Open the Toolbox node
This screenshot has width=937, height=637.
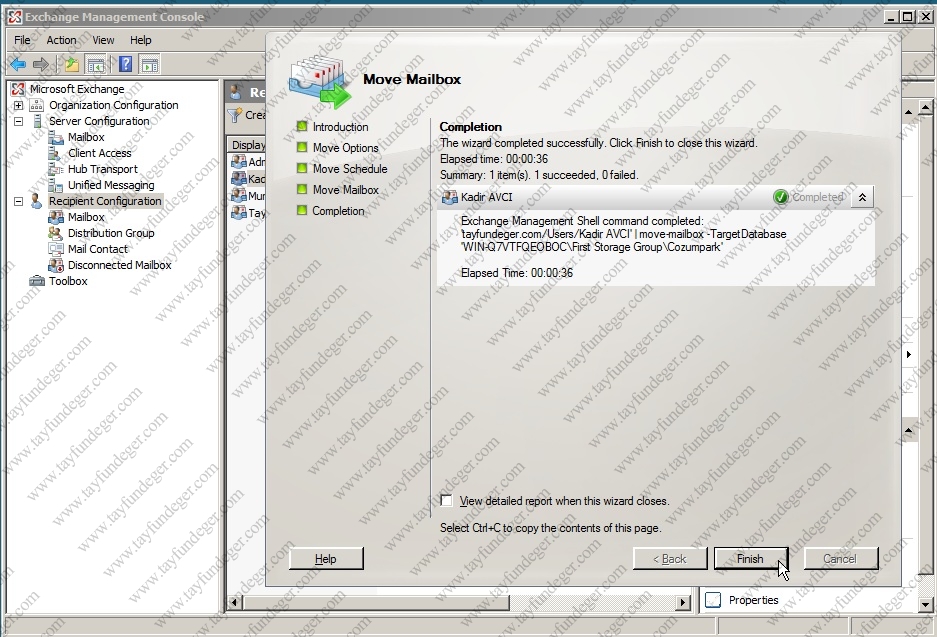click(x=68, y=281)
